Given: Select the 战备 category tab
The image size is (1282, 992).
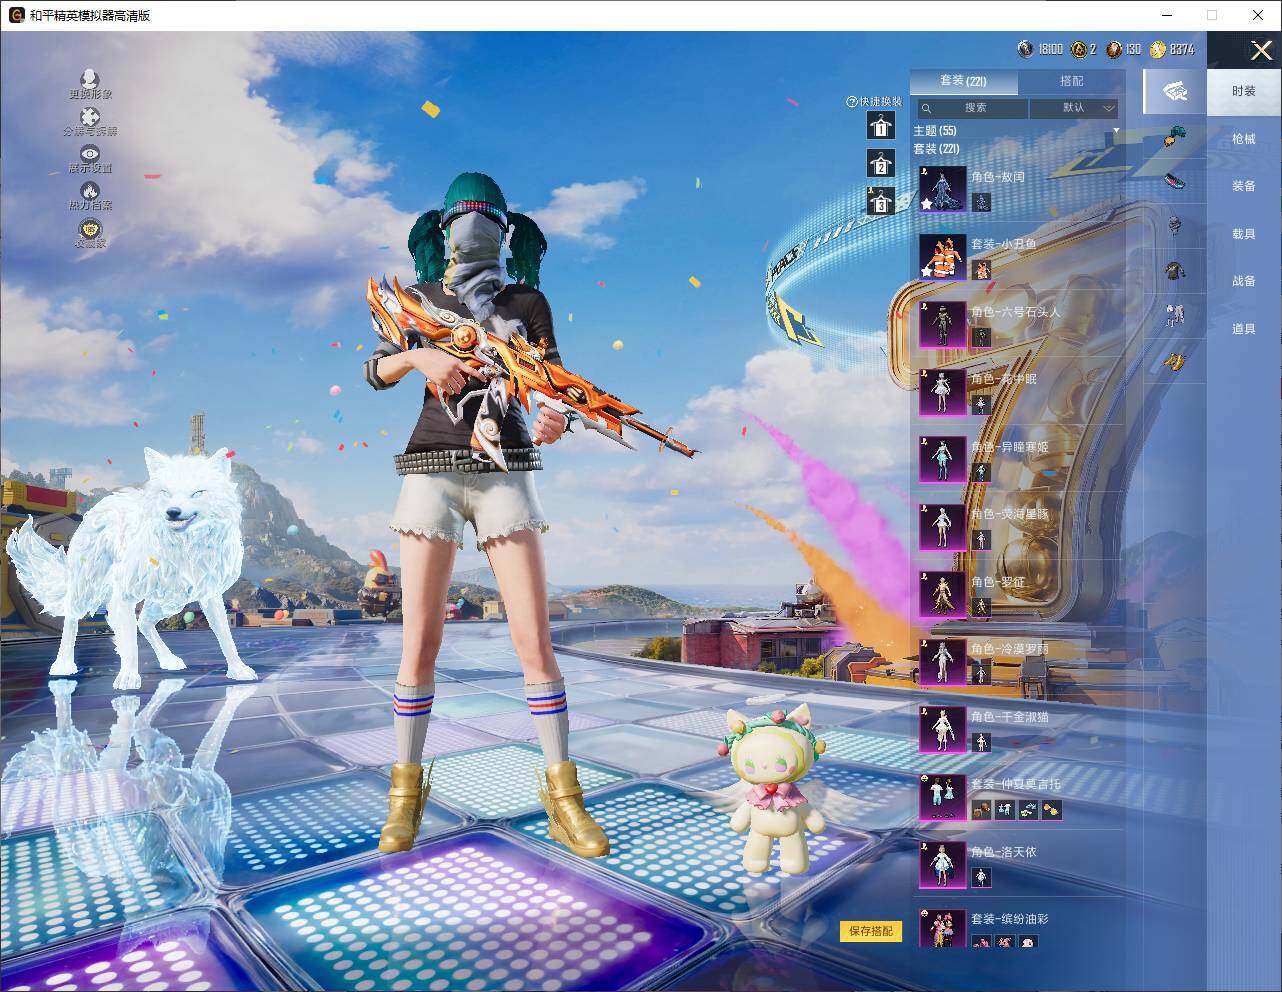Looking at the screenshot, I should 1244,281.
